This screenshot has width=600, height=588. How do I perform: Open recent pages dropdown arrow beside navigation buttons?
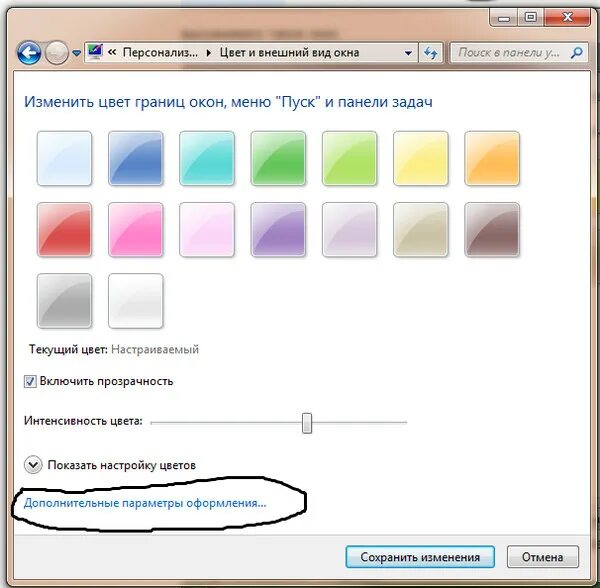coord(77,53)
